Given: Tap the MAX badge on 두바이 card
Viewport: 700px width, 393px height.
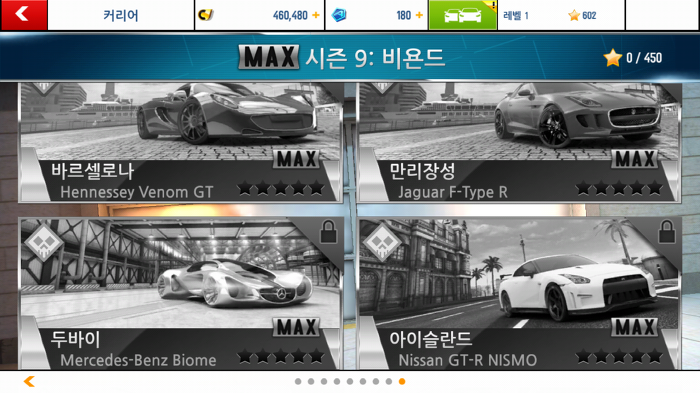Looking at the screenshot, I should tap(296, 327).
